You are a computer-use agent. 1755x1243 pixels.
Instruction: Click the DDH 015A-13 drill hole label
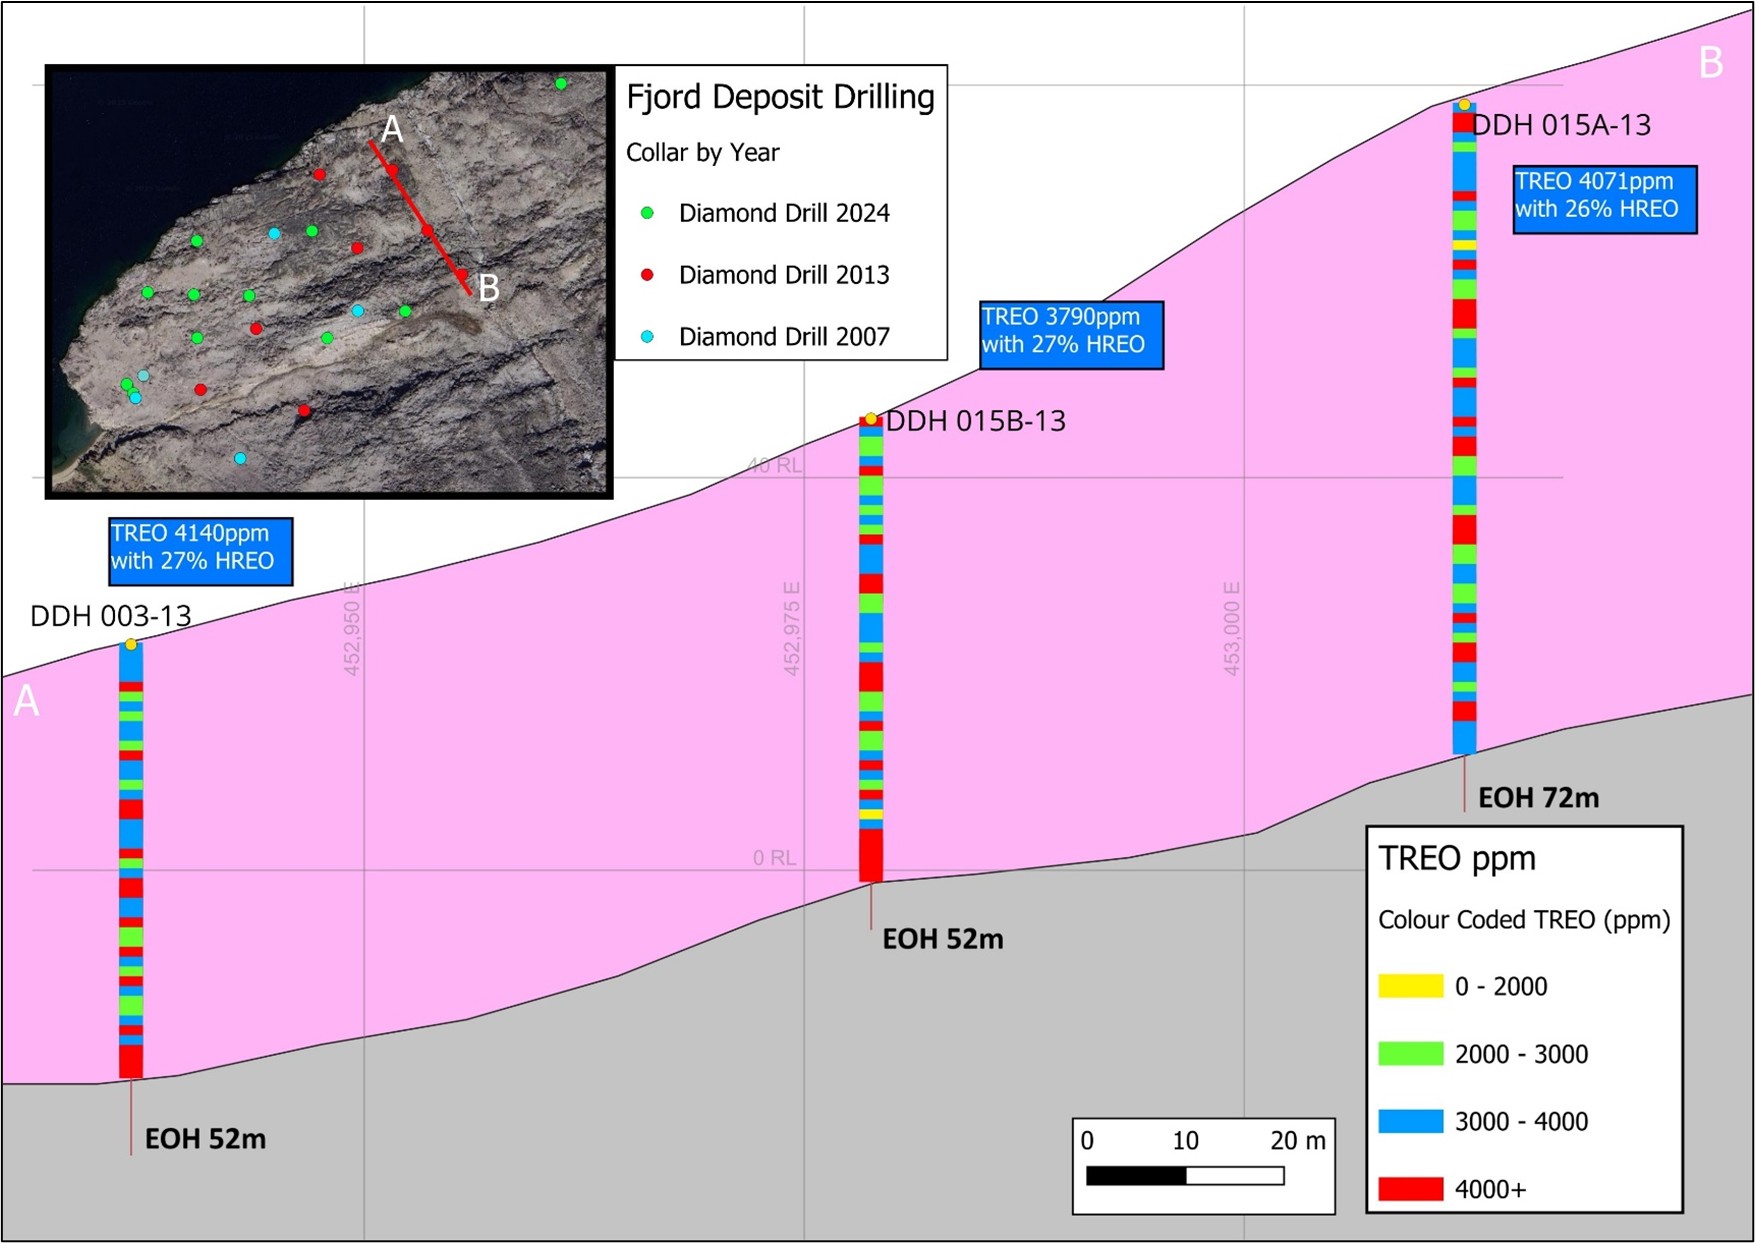[1561, 125]
